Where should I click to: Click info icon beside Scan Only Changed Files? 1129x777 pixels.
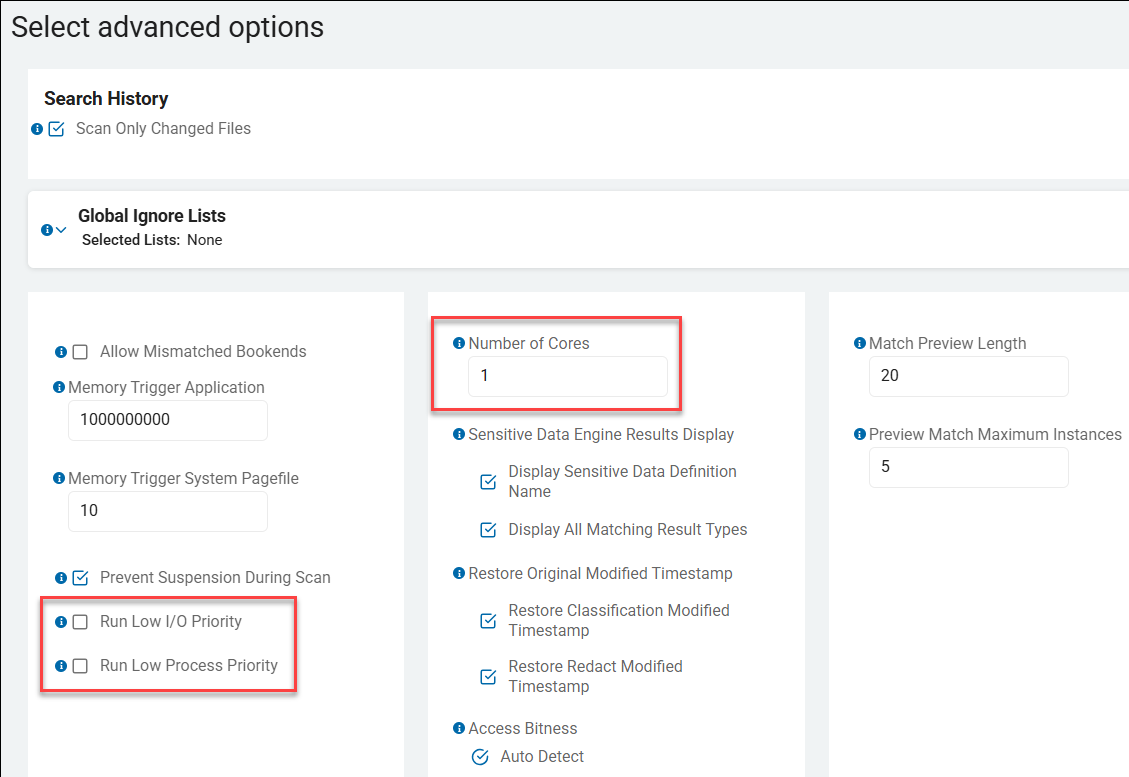[37, 129]
